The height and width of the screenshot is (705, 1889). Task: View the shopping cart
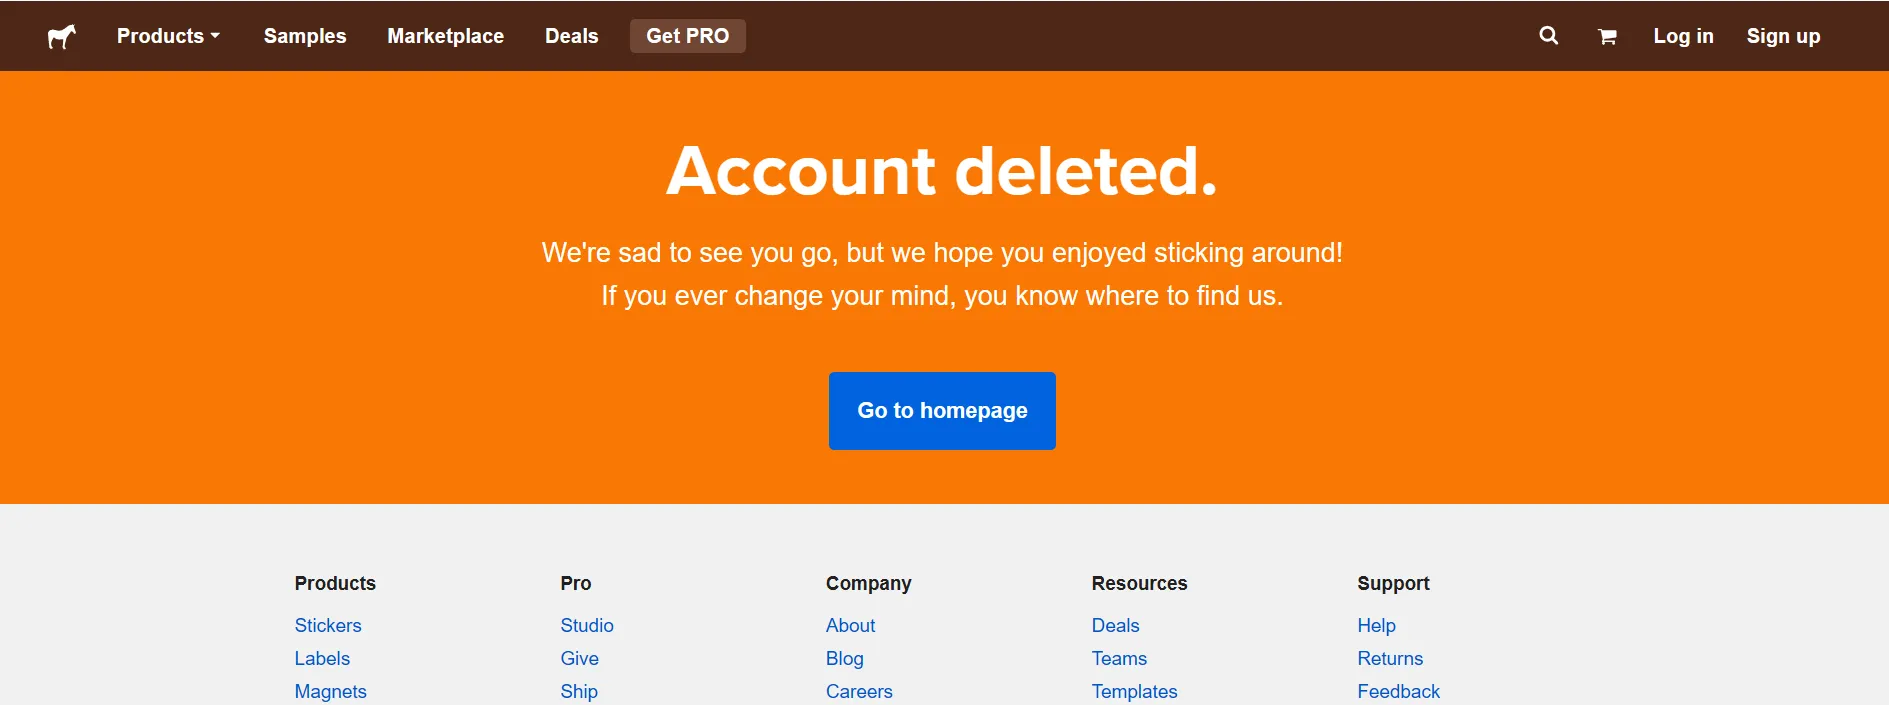pyautogui.click(x=1607, y=35)
